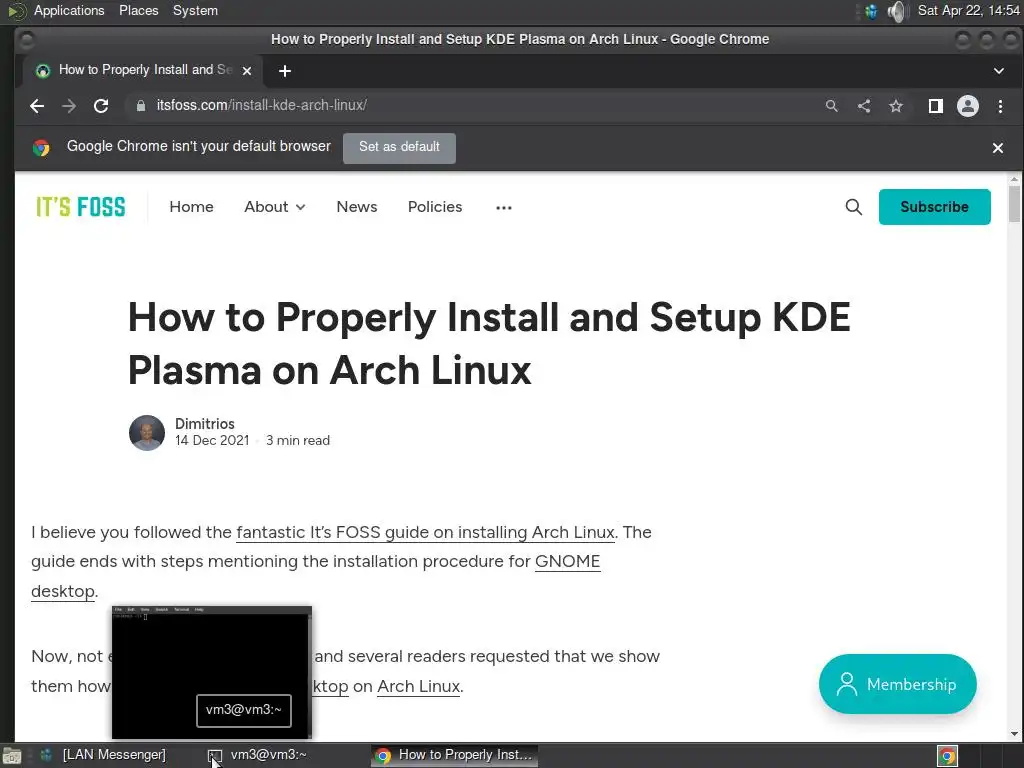Click the '3 min read' text
1024x768 pixels.
[x=298, y=441]
